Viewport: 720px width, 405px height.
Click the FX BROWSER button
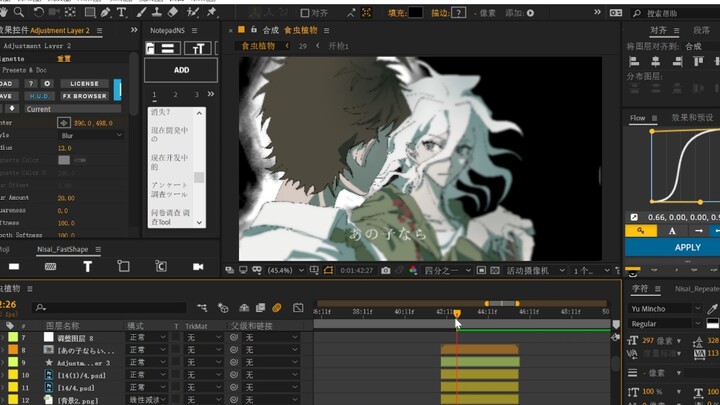click(x=84, y=96)
